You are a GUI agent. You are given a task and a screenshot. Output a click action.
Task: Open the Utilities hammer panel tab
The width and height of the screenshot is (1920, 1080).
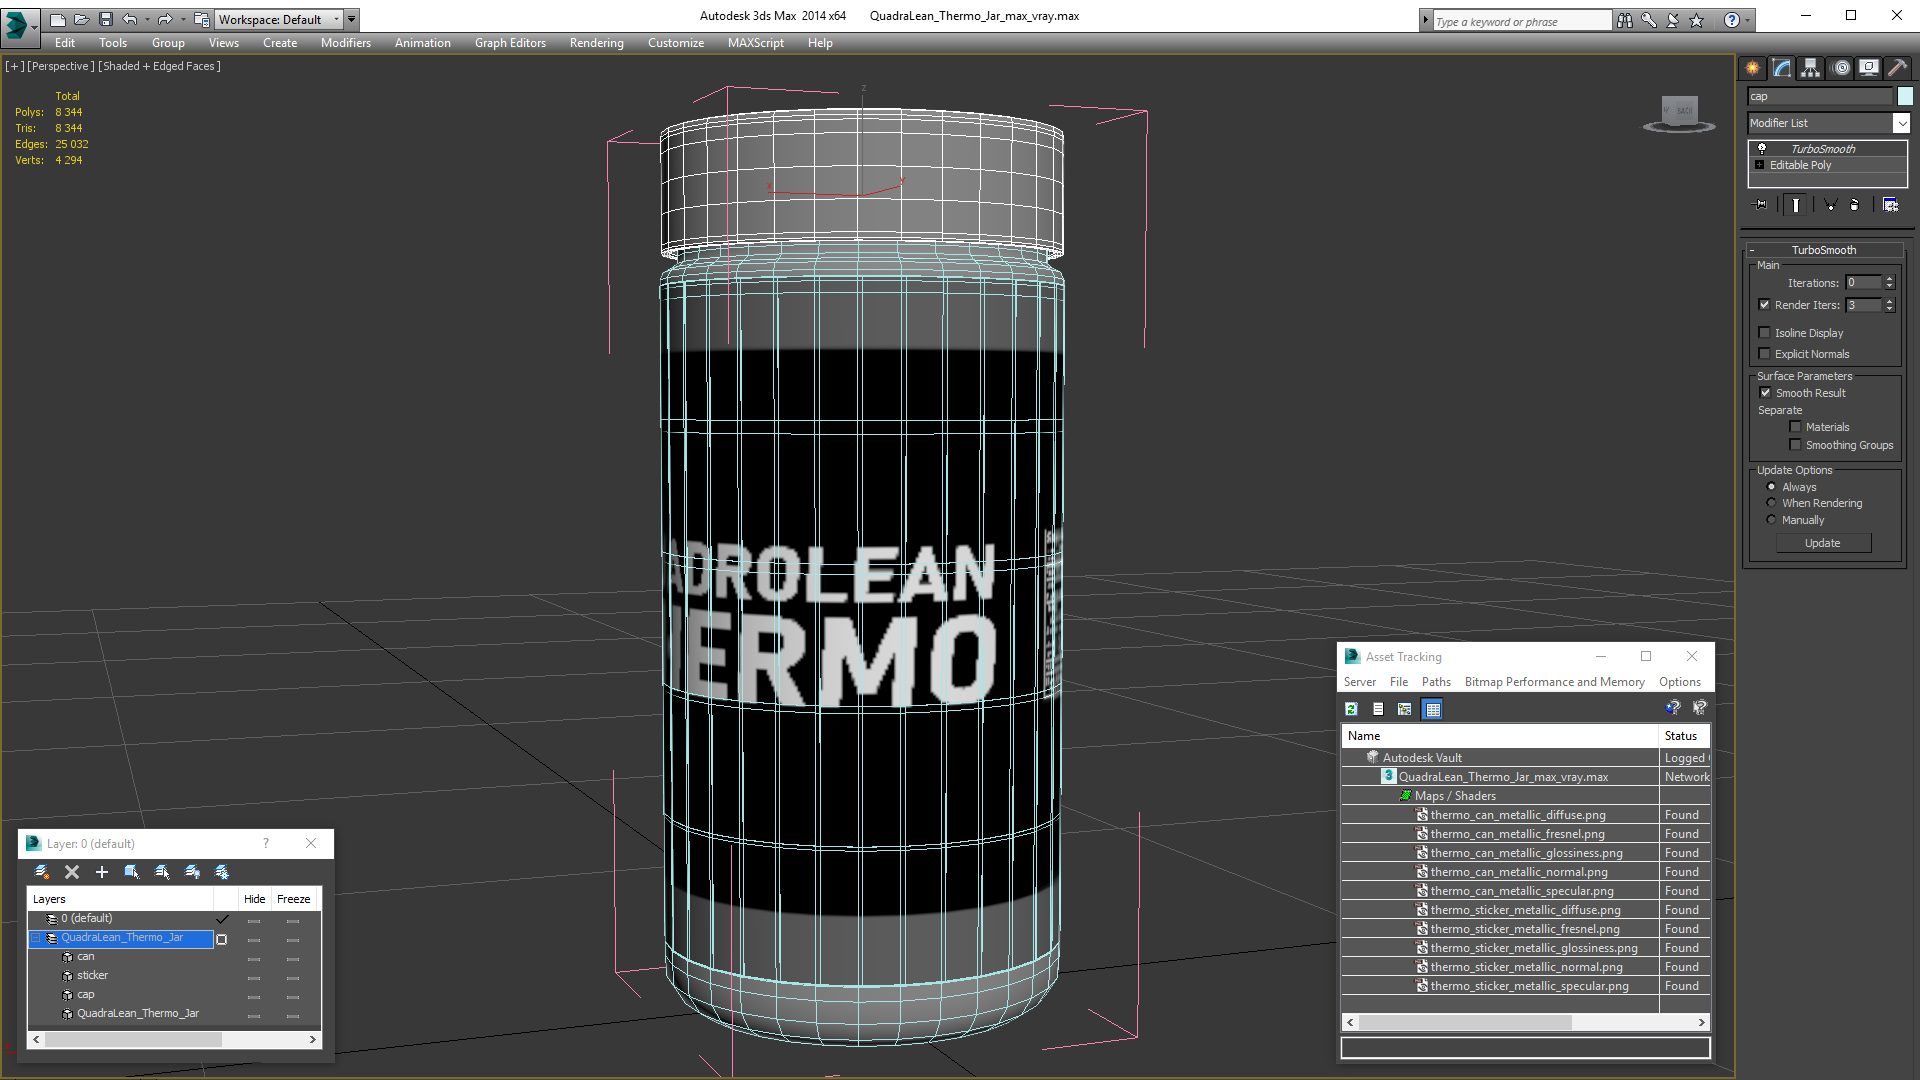(x=1897, y=68)
